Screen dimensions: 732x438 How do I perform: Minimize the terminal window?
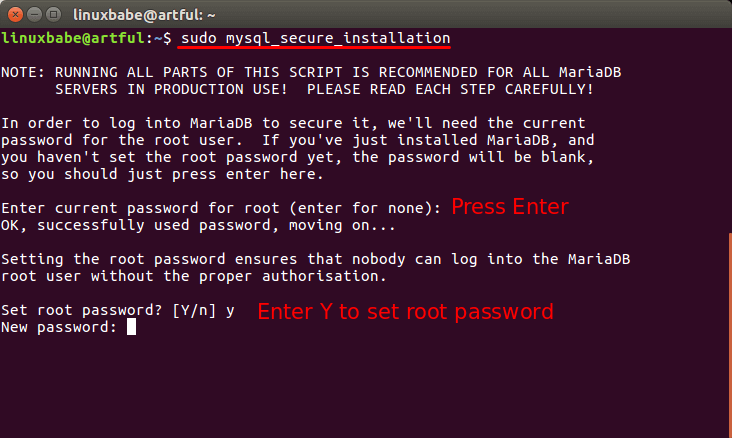tap(32, 12)
